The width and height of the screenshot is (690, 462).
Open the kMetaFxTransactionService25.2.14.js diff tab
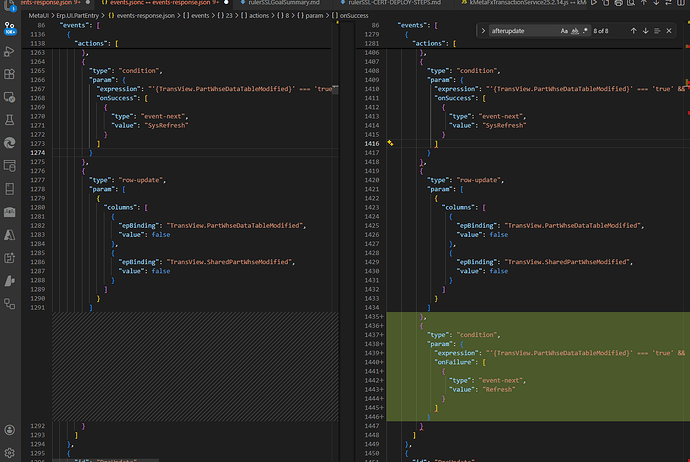(524, 3)
